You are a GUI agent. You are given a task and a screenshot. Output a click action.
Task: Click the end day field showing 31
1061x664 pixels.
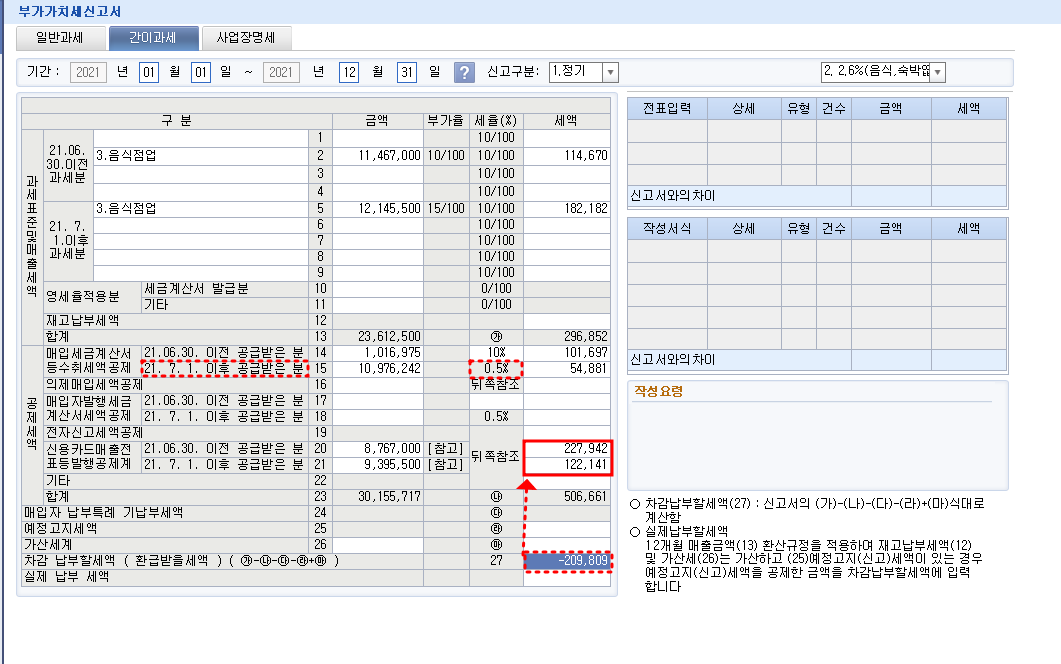pyautogui.click(x=407, y=72)
